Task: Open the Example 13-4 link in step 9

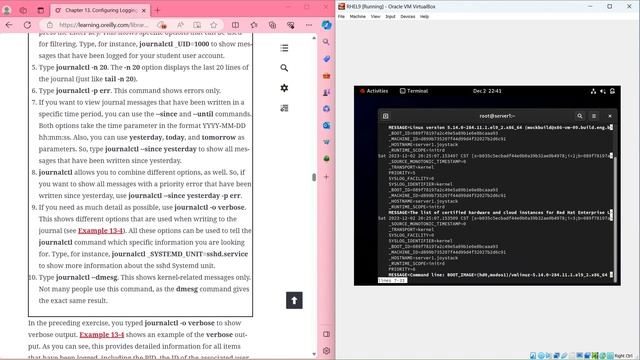Action: 100,231
